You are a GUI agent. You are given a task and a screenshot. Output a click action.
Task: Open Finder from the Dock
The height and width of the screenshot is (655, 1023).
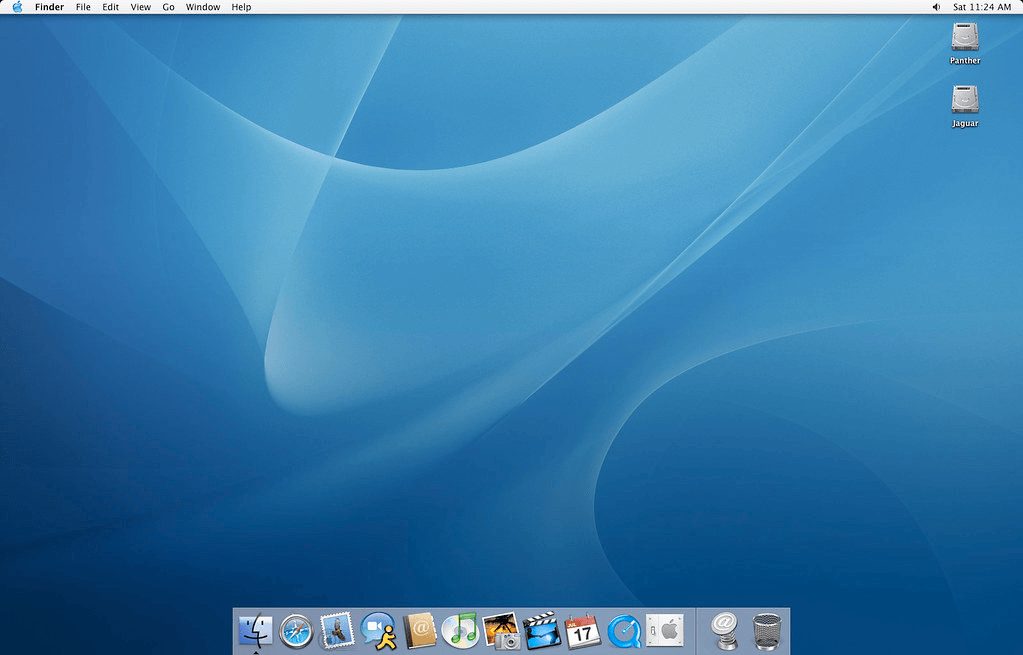coord(256,631)
